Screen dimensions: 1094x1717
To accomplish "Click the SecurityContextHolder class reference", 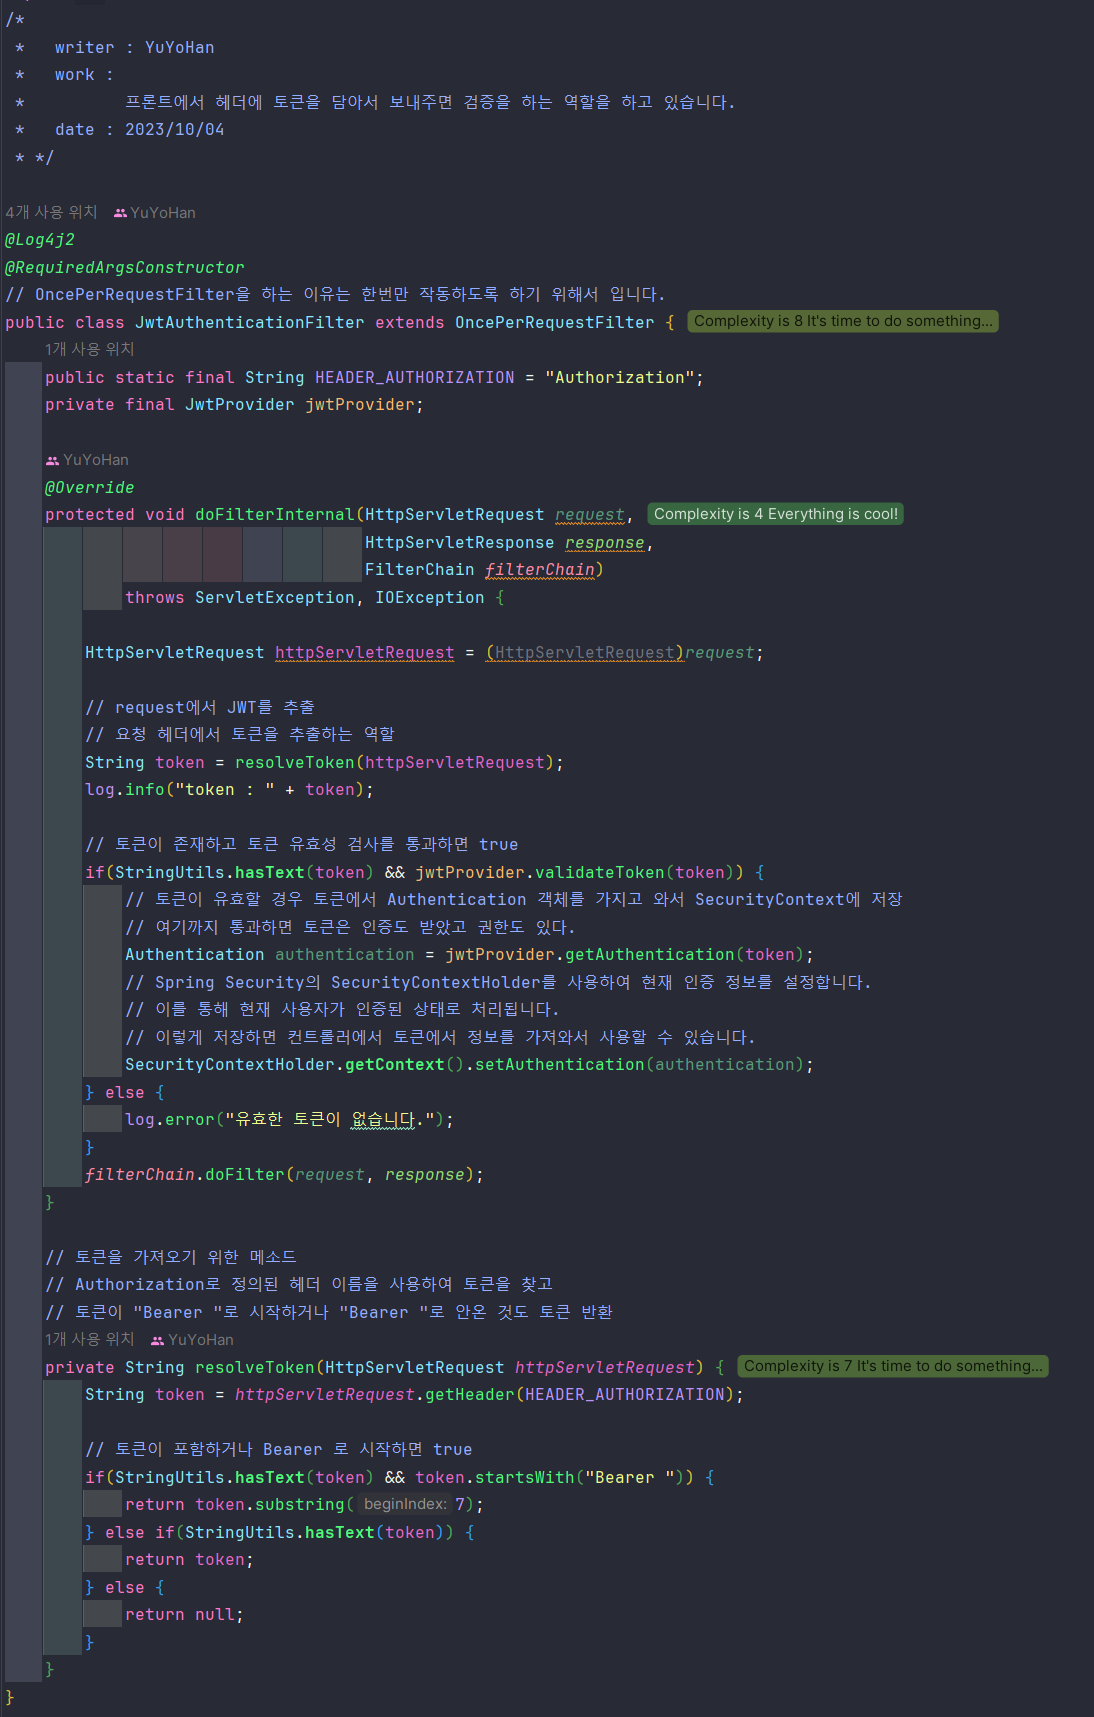I will (x=230, y=1065).
